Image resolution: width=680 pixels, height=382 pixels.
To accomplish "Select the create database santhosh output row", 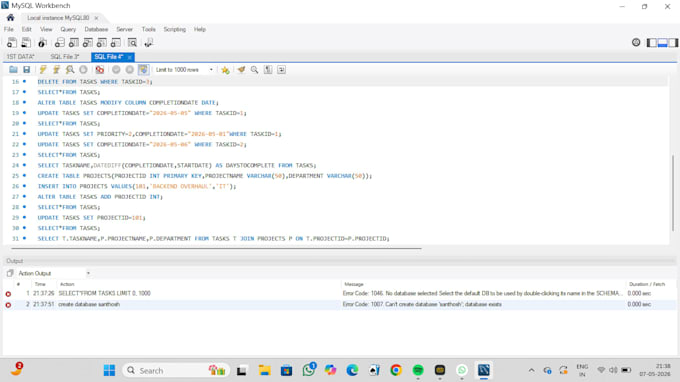I will [339, 304].
